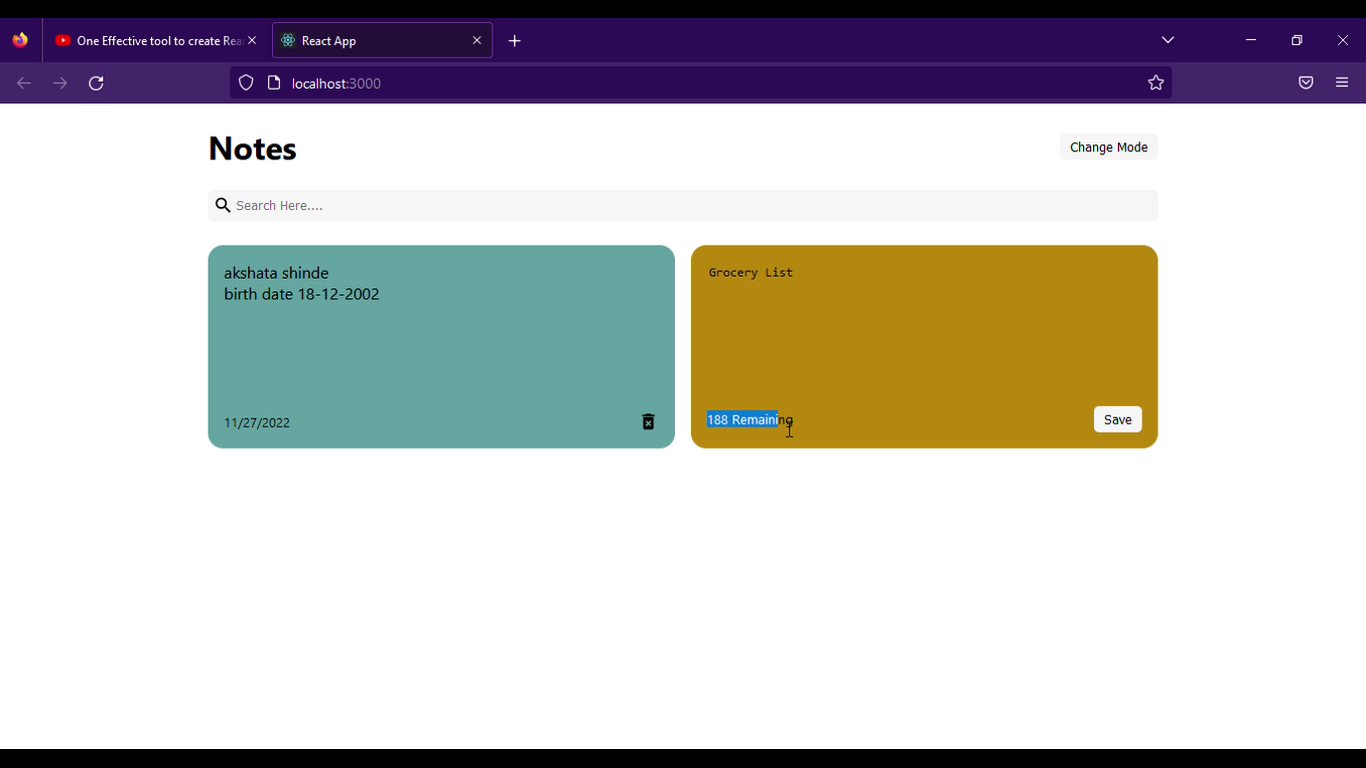
Task: Click the search magnifier icon
Action: (x=223, y=205)
